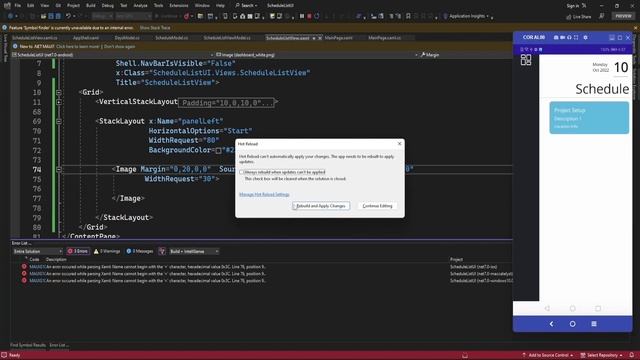Tap the Android back arrow in emulator
Image resolution: width=640 pixels, height=360 pixels.
[551, 324]
